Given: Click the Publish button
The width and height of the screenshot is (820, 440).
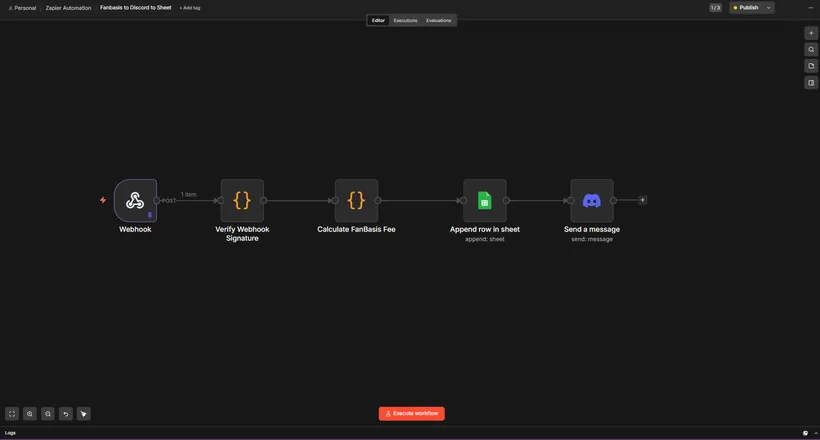Looking at the screenshot, I should [x=746, y=8].
